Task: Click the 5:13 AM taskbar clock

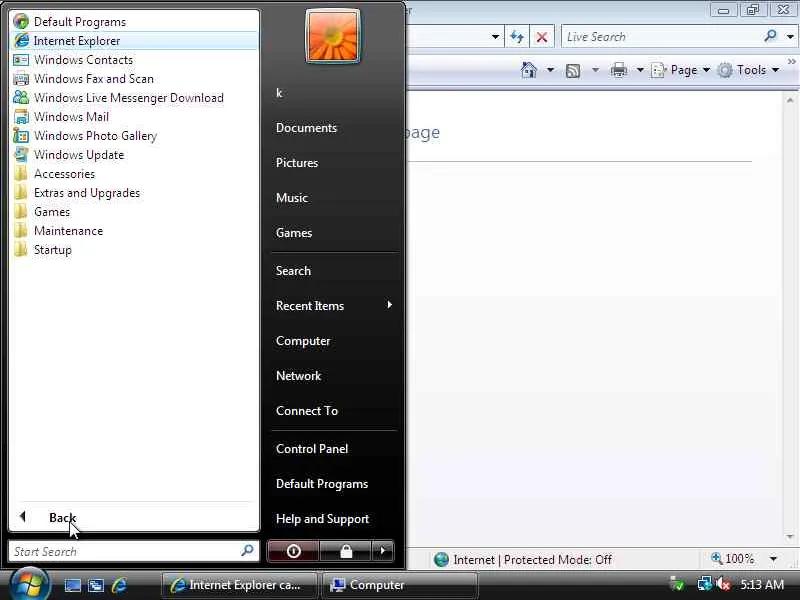Action: click(x=762, y=584)
